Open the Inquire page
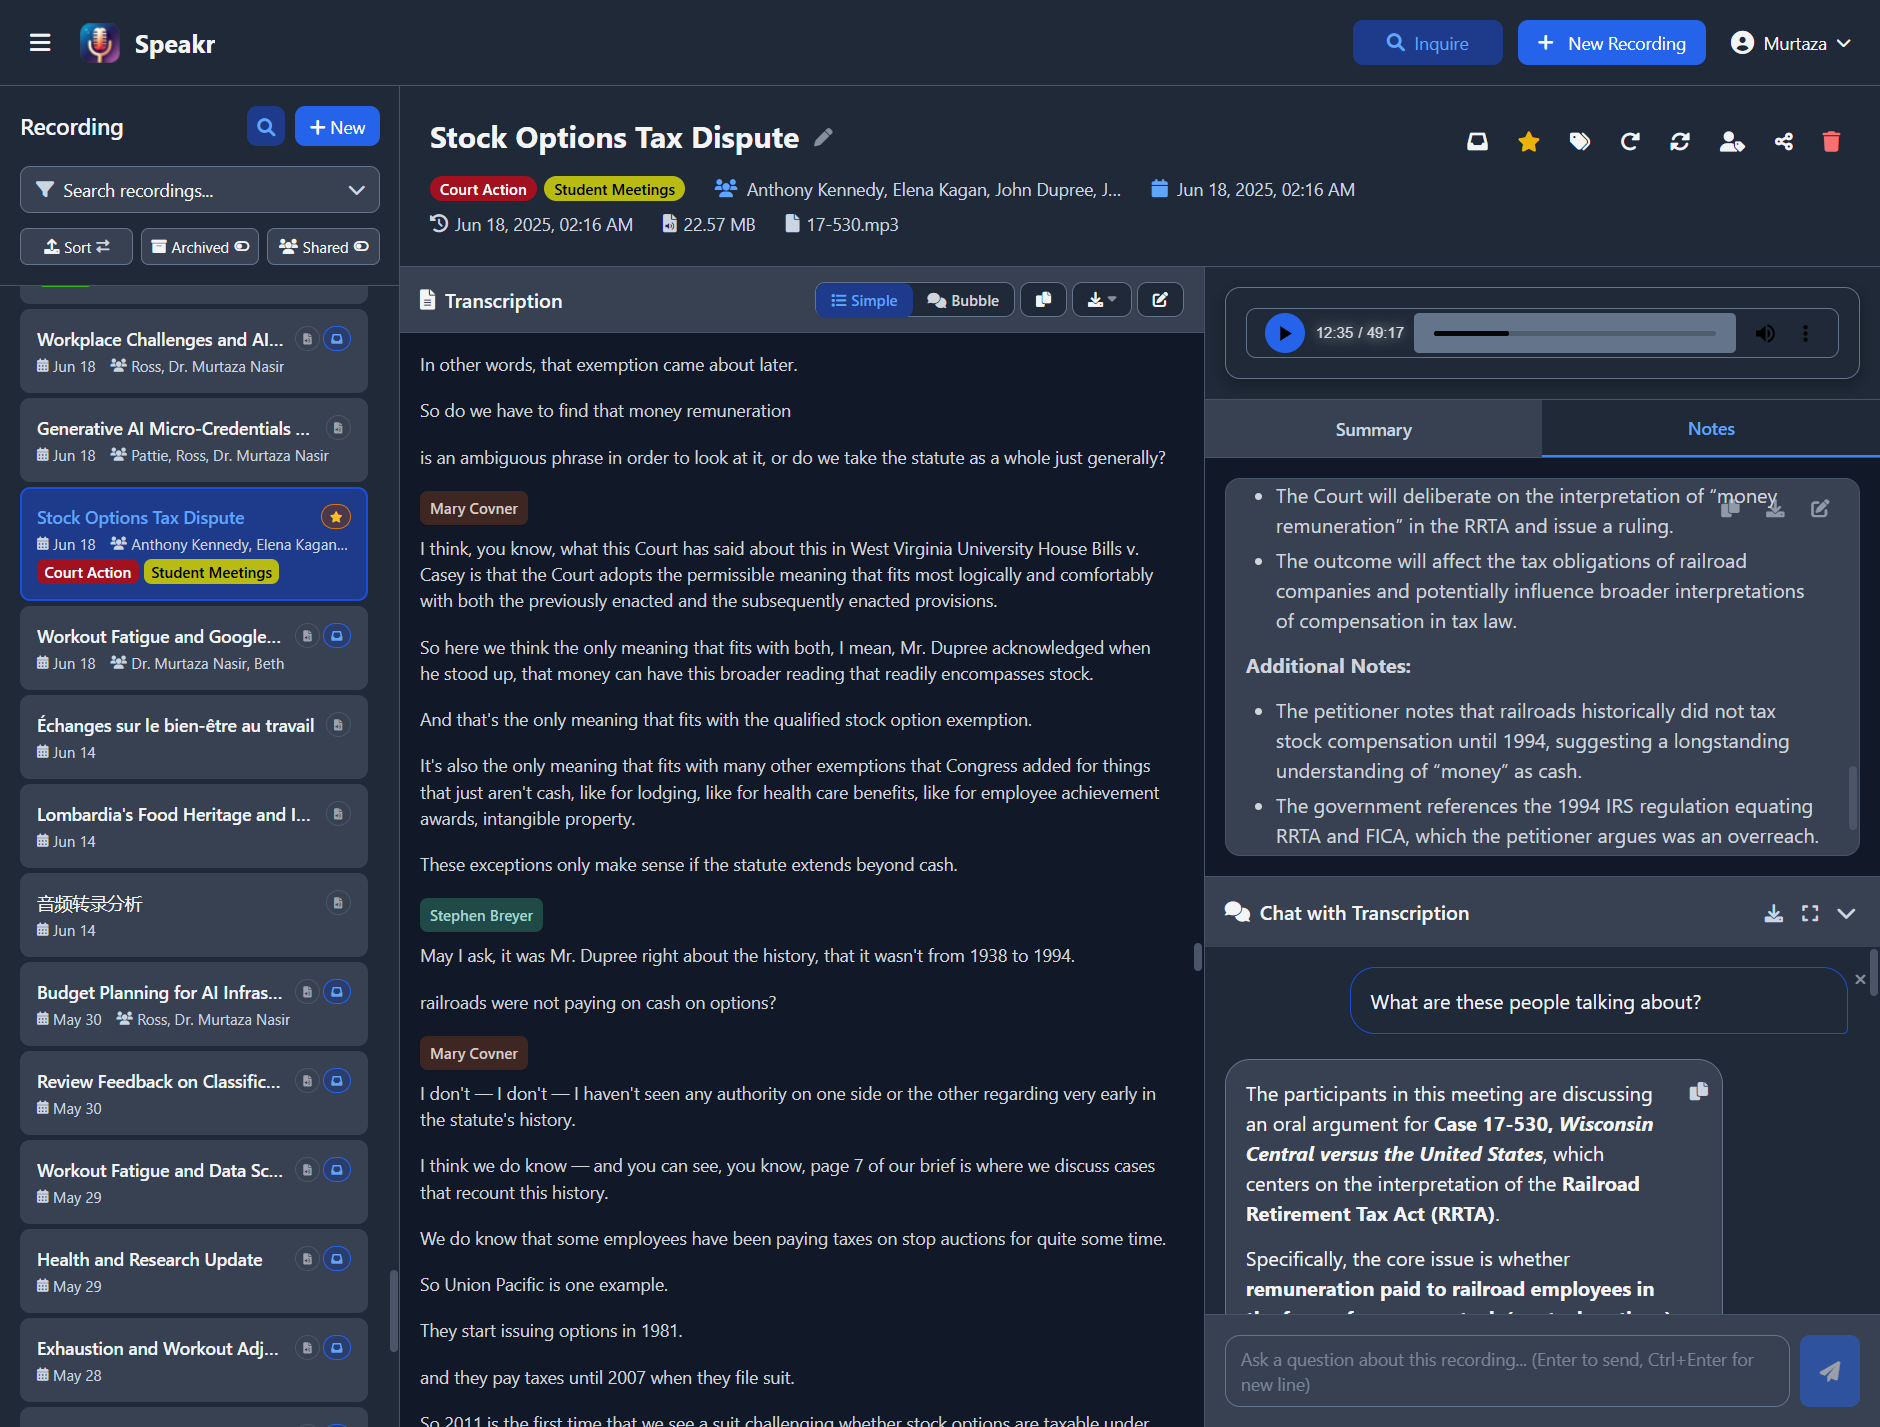 [1427, 42]
